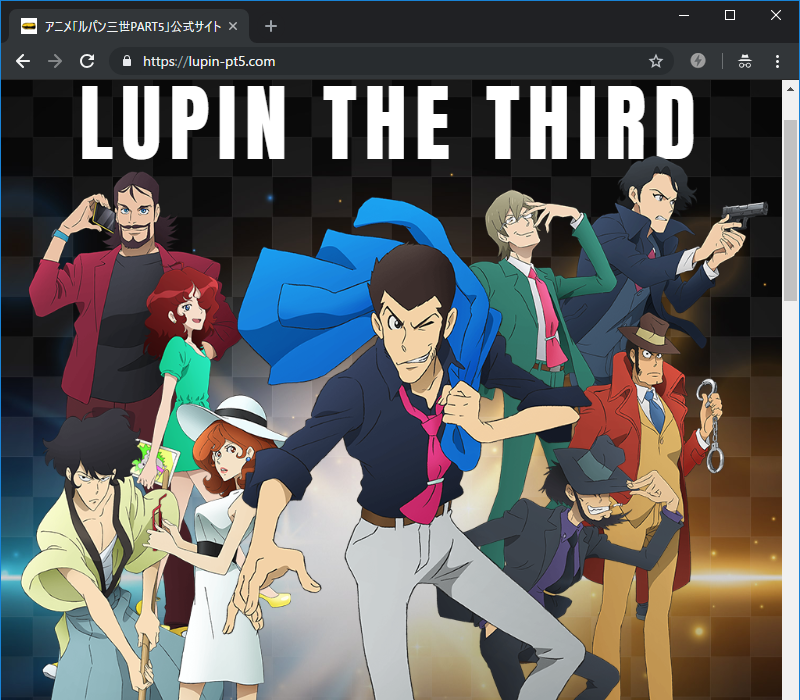
Task: Open the Chrome three-dot menu
Action: point(777,62)
